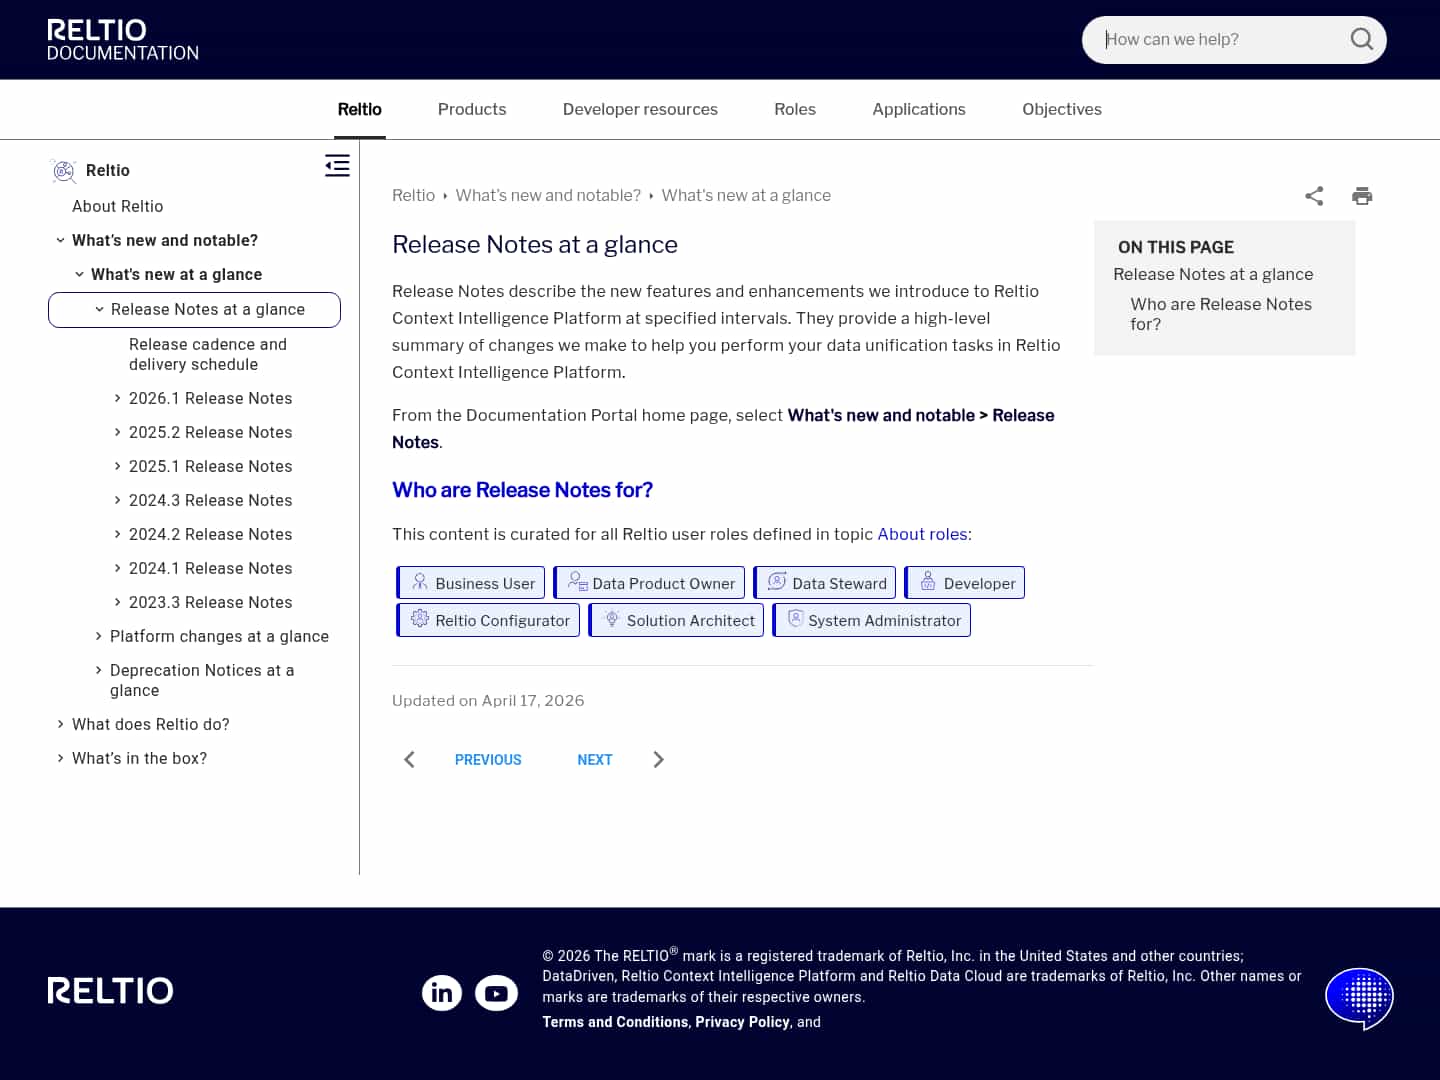Viewport: 1440px width, 1080px height.
Task: Go to the Objectives tab
Action: coord(1062,109)
